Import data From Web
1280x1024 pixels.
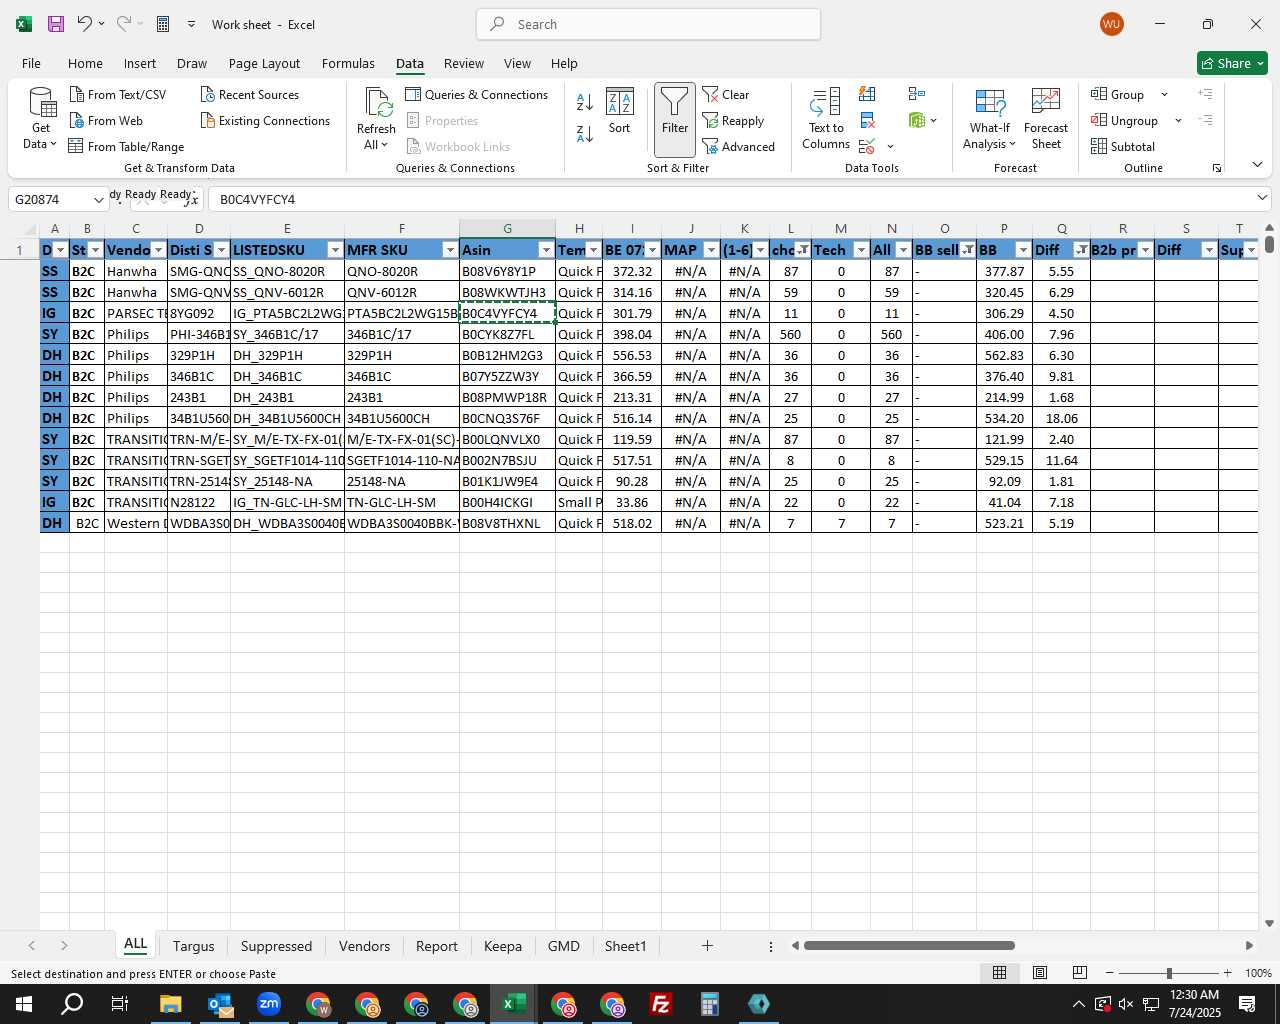106,120
